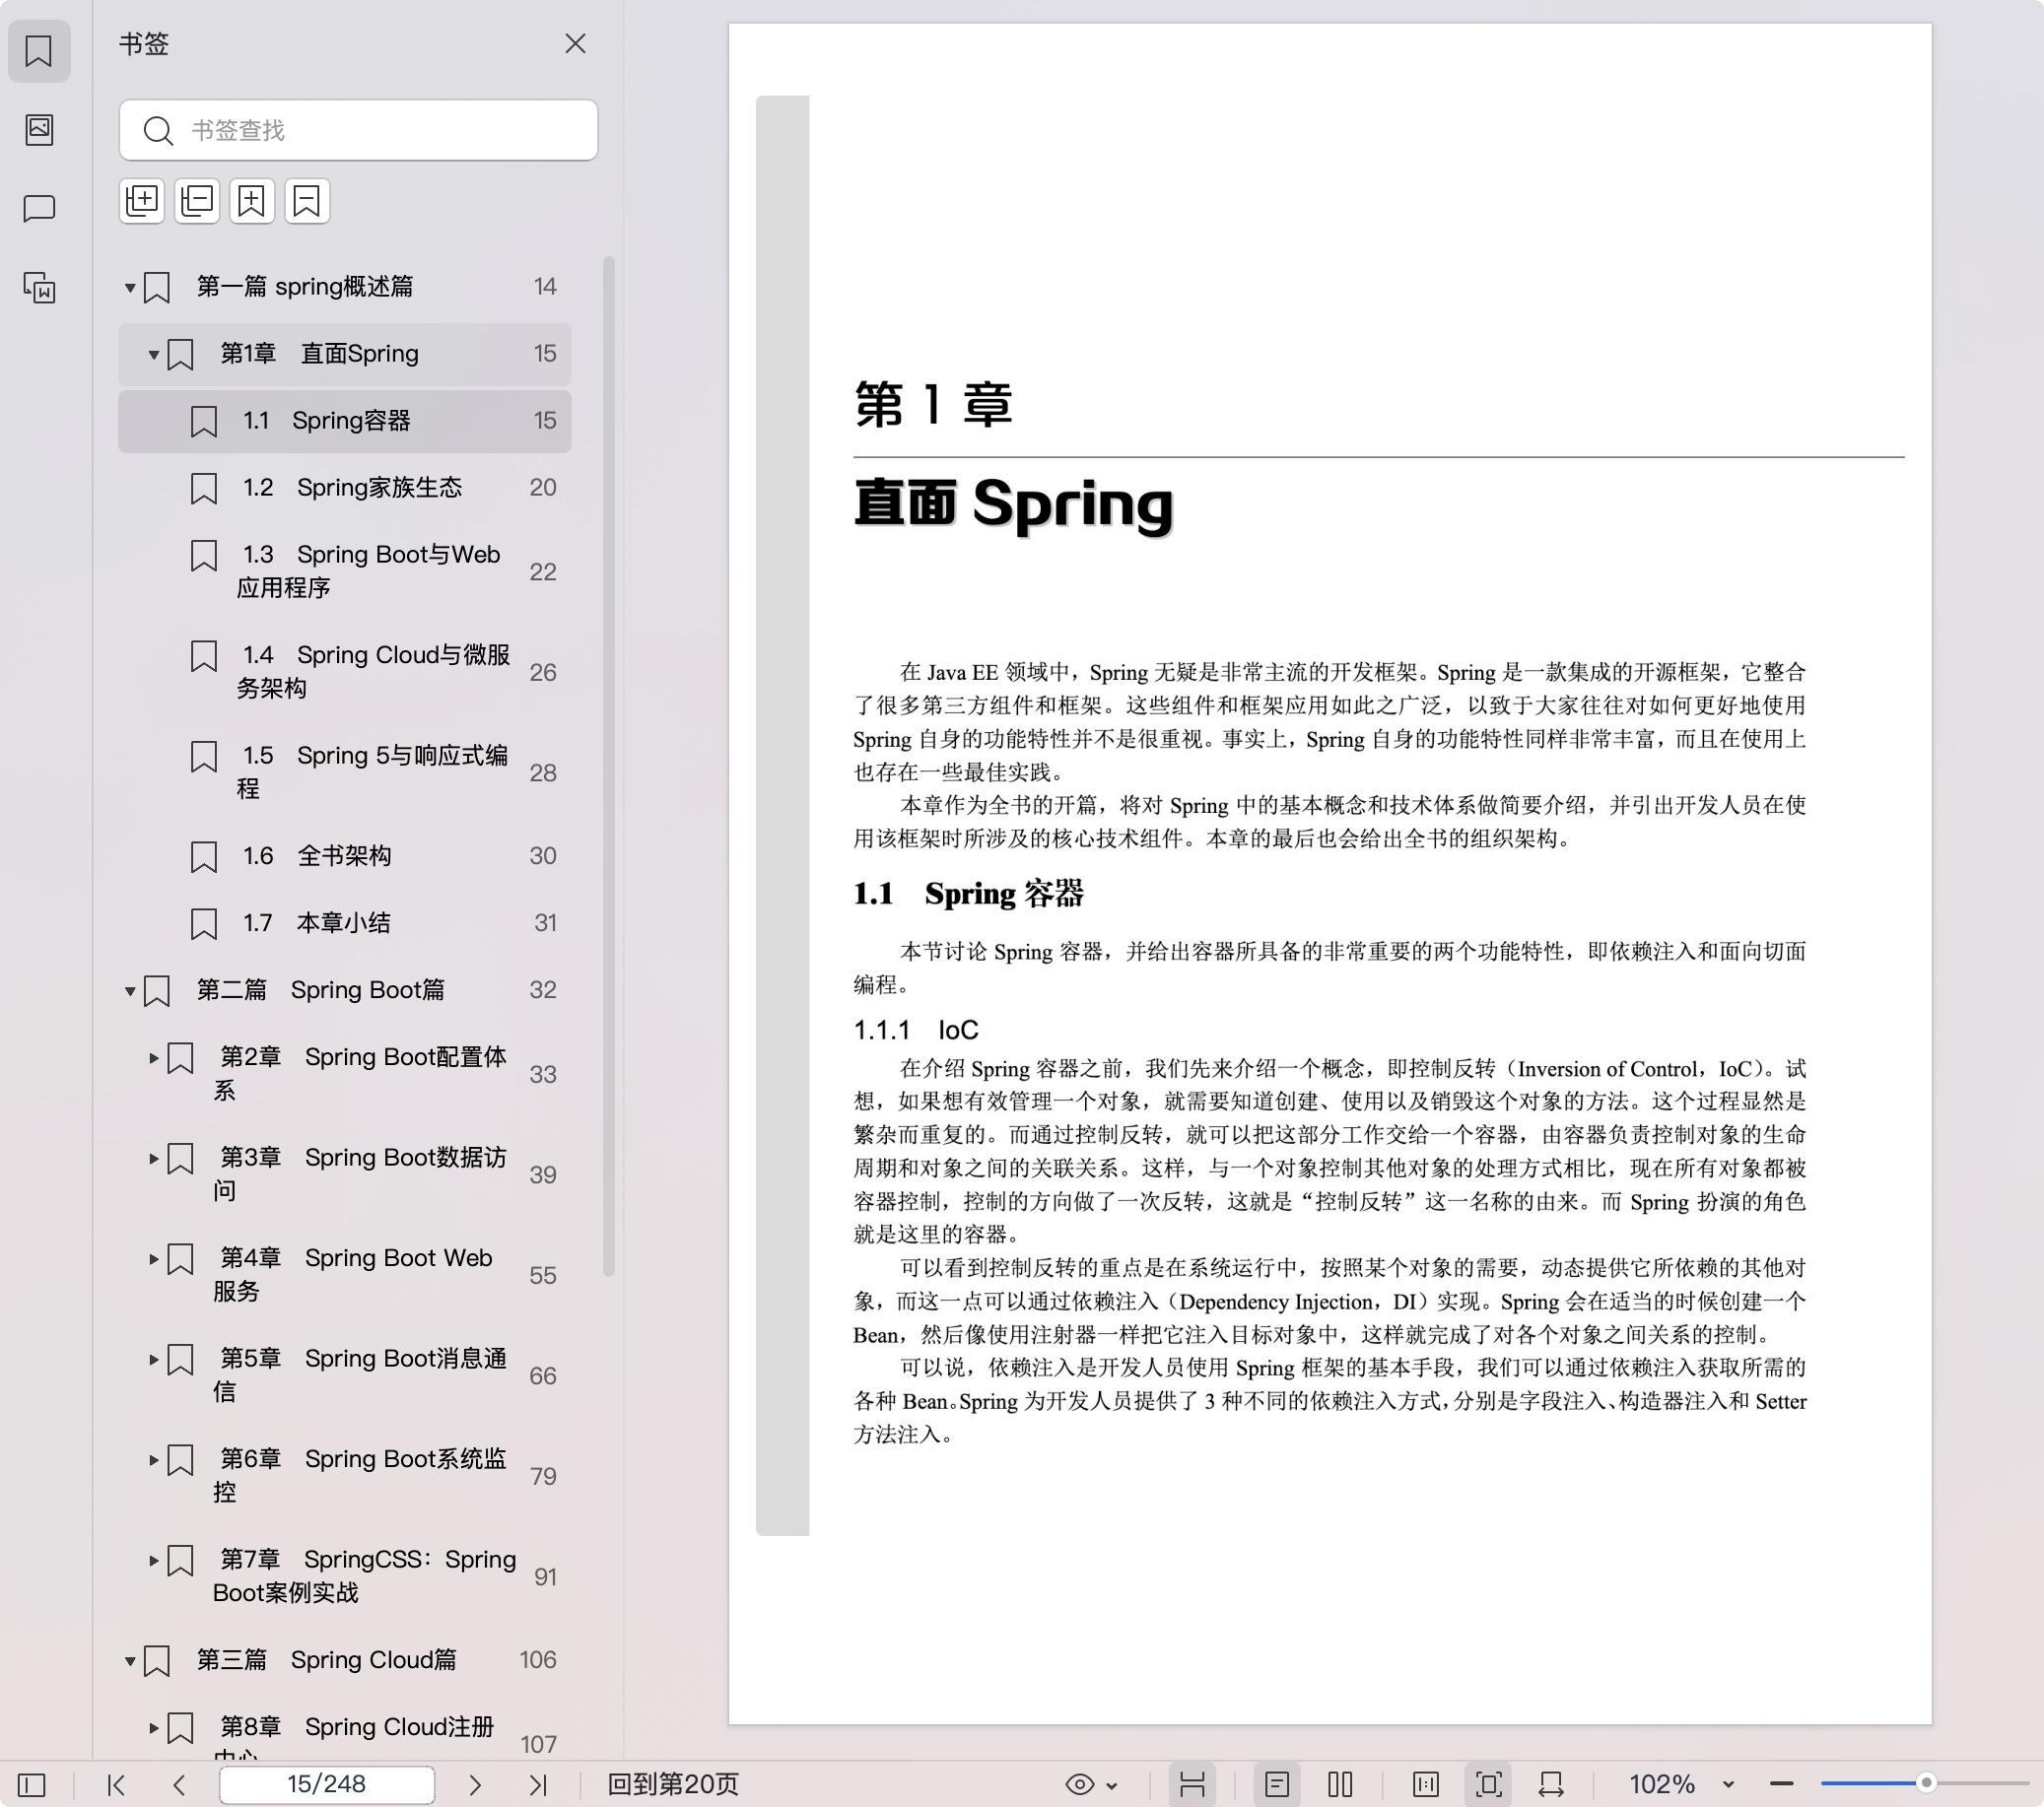Expand 第8章 Spring Cloud注册中心
2044x1807 pixels.
pyautogui.click(x=154, y=1728)
